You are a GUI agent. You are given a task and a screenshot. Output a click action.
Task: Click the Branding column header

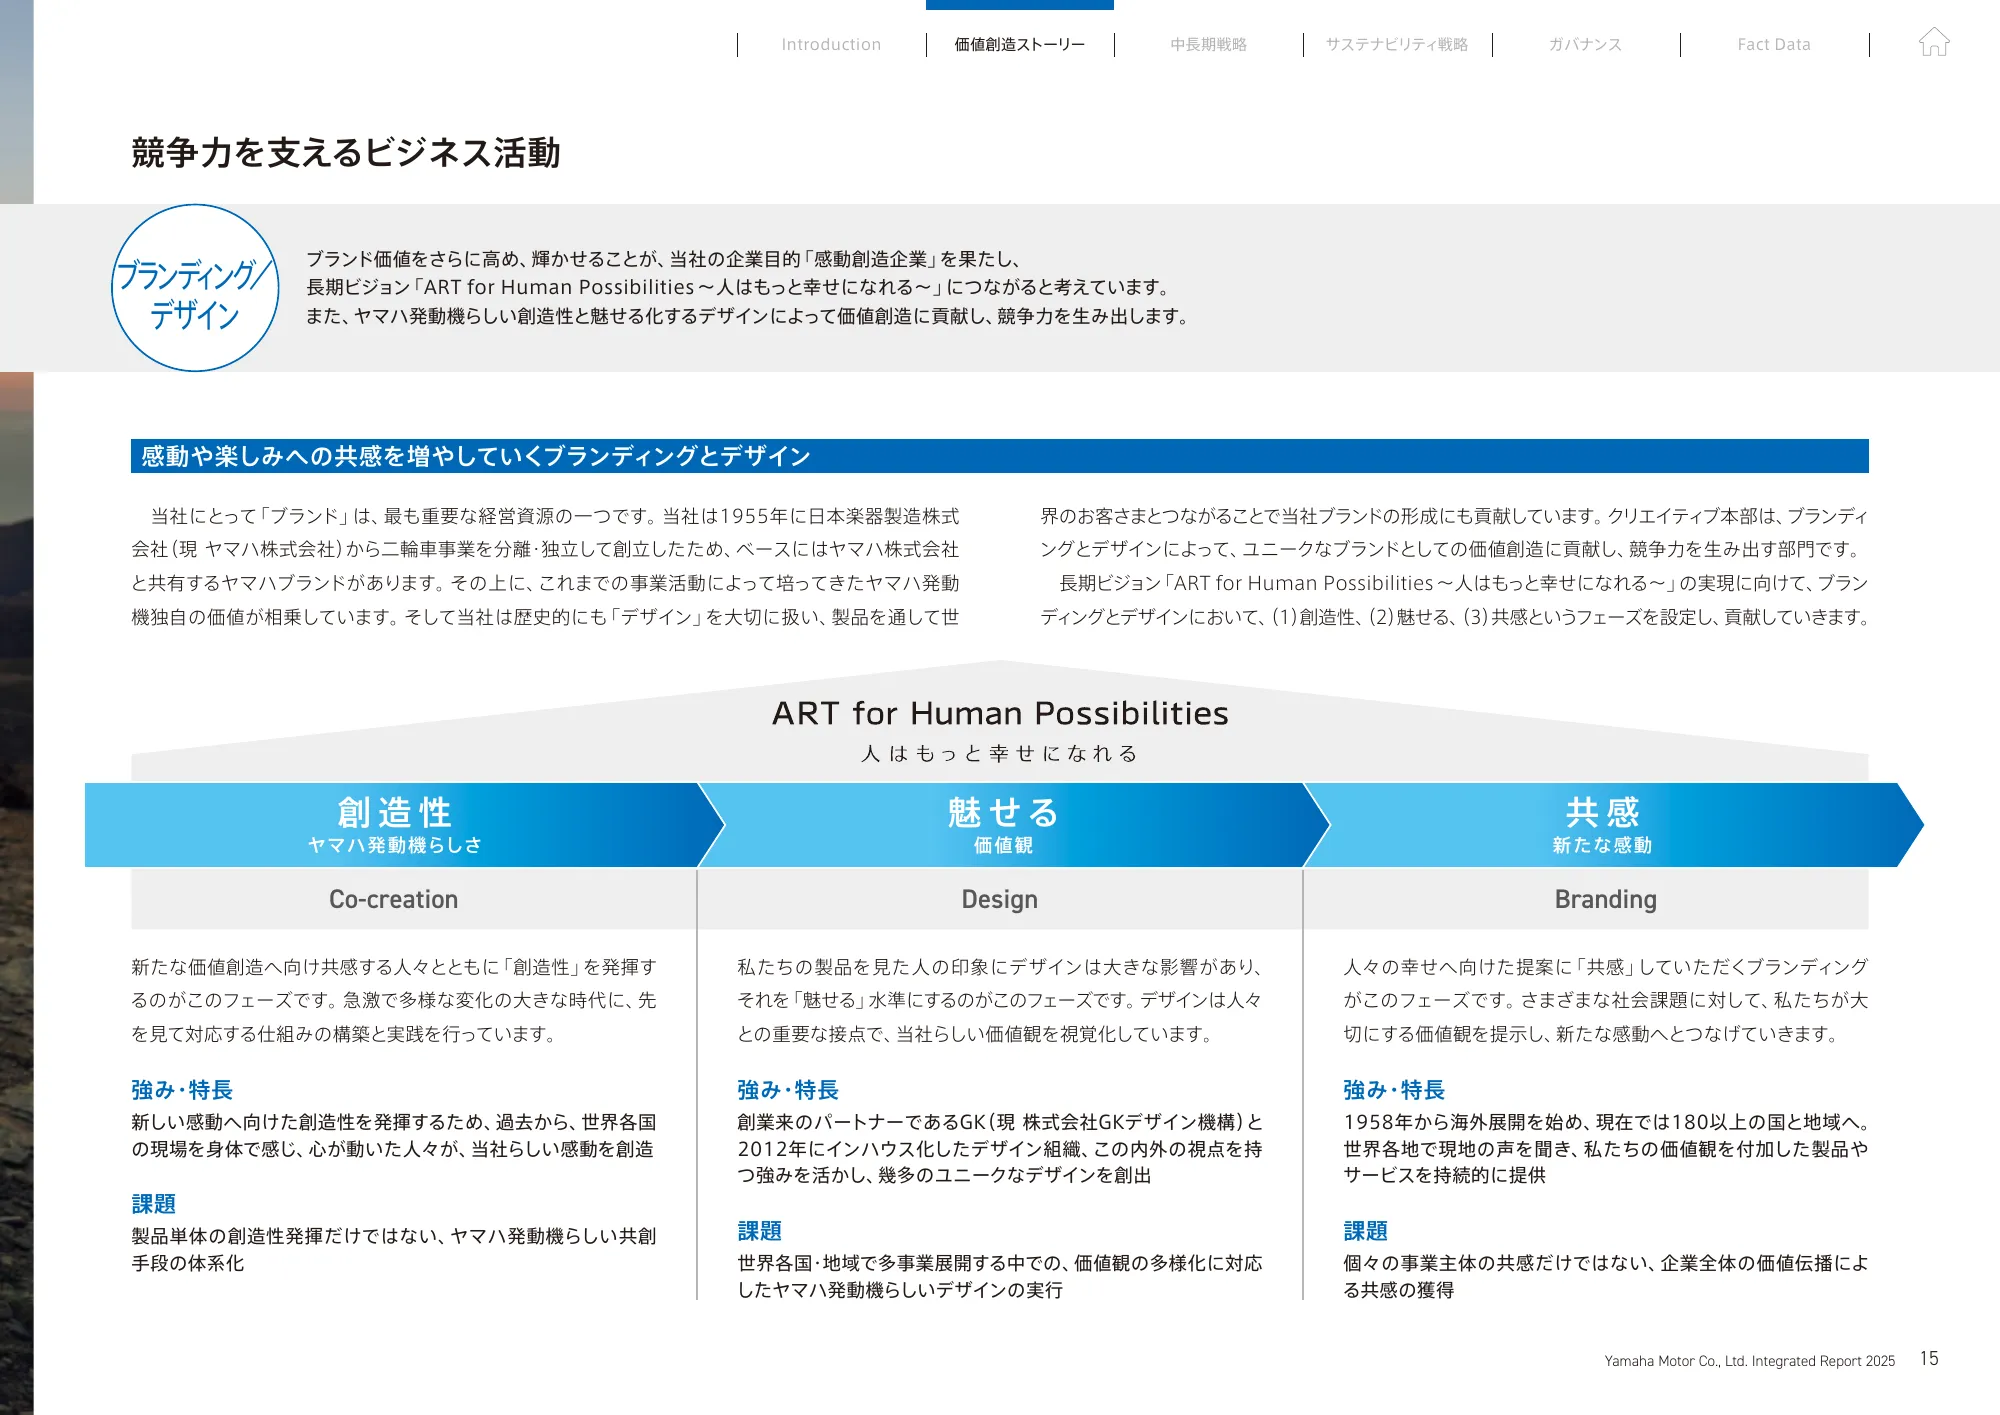coord(1605,899)
